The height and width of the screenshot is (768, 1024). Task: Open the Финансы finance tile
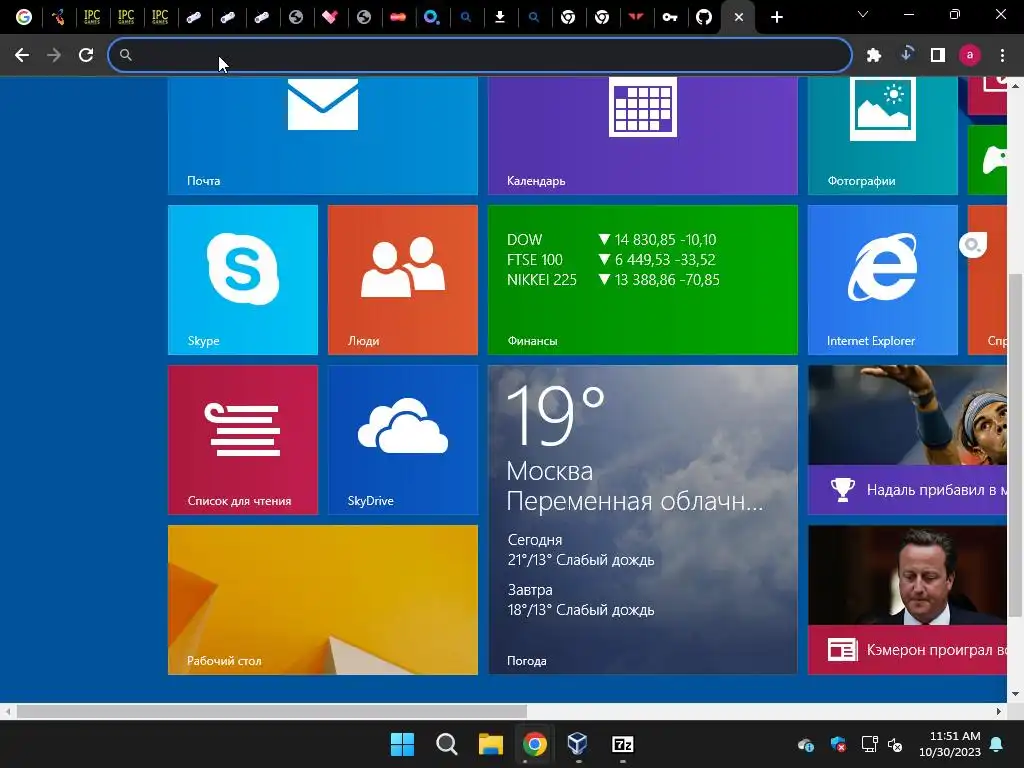point(643,280)
